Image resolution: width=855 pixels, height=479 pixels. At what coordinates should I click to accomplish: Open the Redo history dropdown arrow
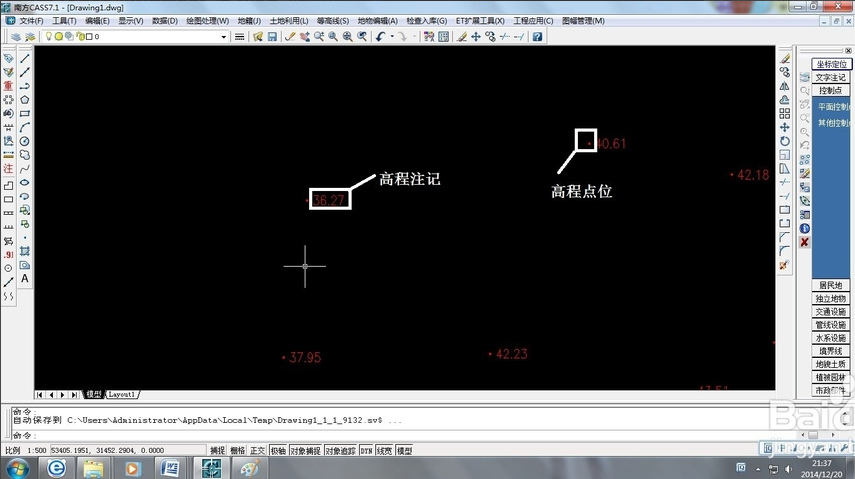414,37
